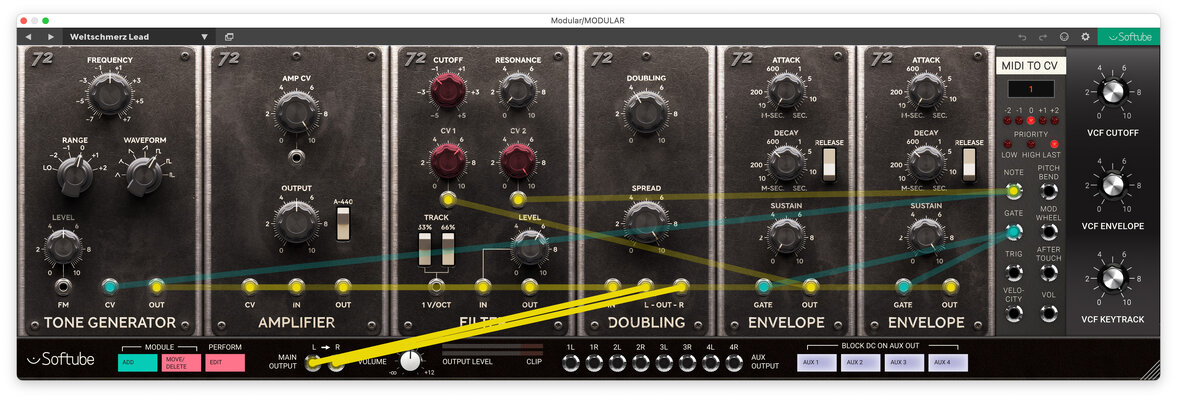The height and width of the screenshot is (400, 1177).
Task: Click the main output VOLUME knob
Action: (x=411, y=362)
